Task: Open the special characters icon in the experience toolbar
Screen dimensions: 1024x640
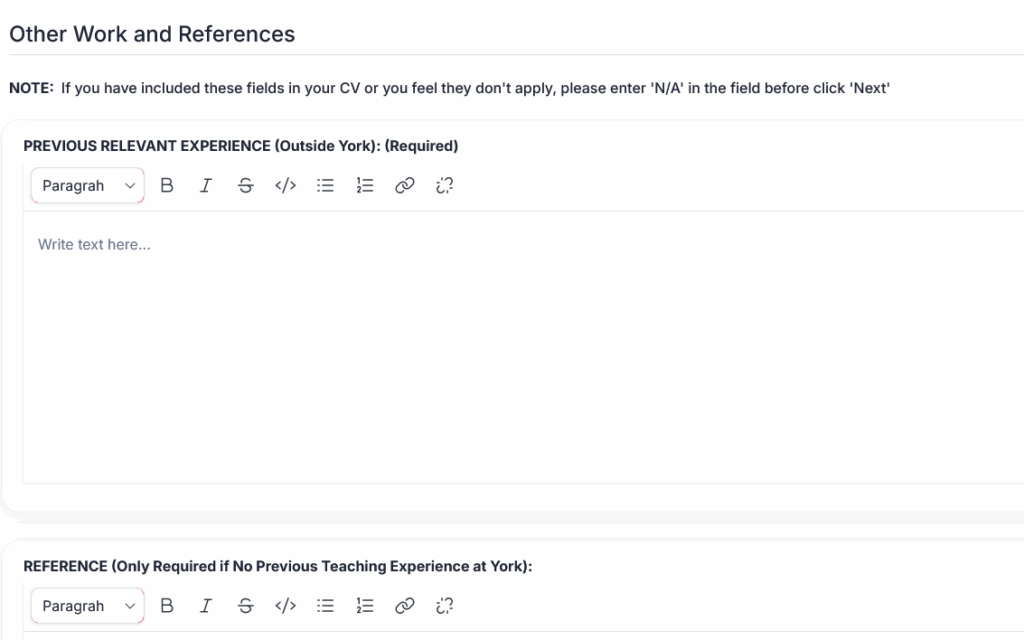Action: pyautogui.click(x=444, y=185)
